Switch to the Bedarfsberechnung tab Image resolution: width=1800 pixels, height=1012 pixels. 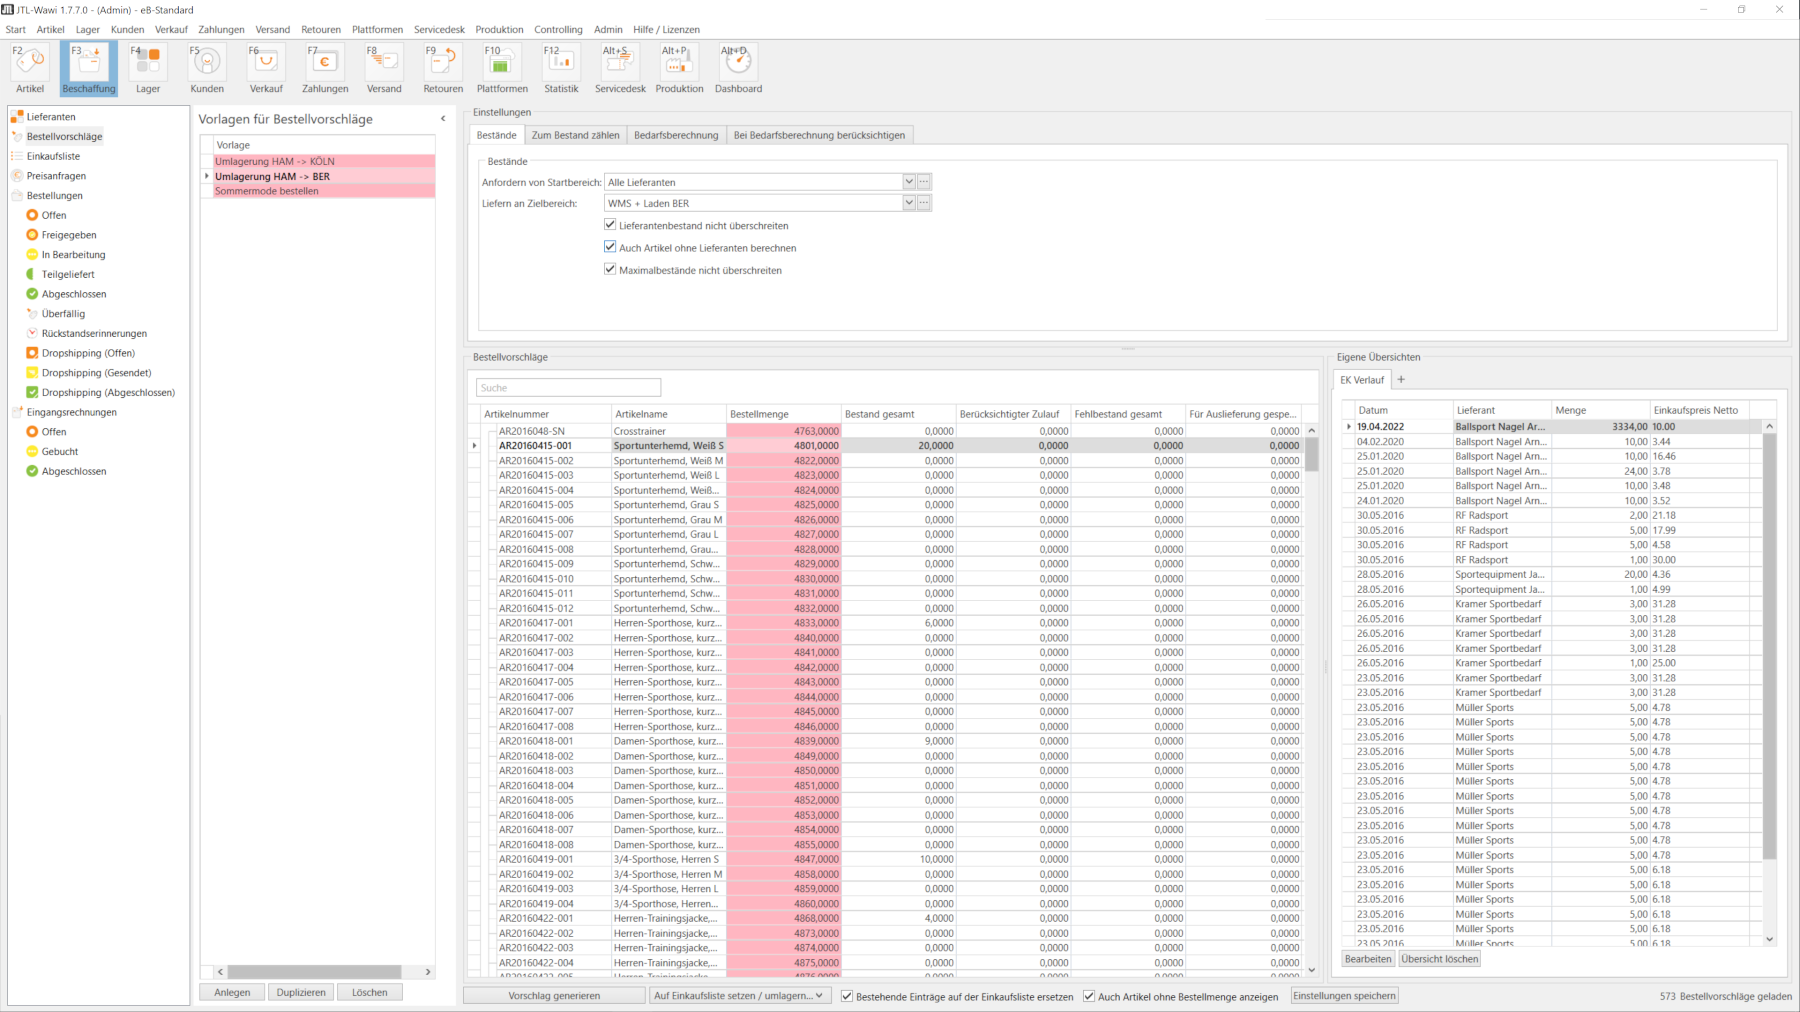(x=676, y=135)
